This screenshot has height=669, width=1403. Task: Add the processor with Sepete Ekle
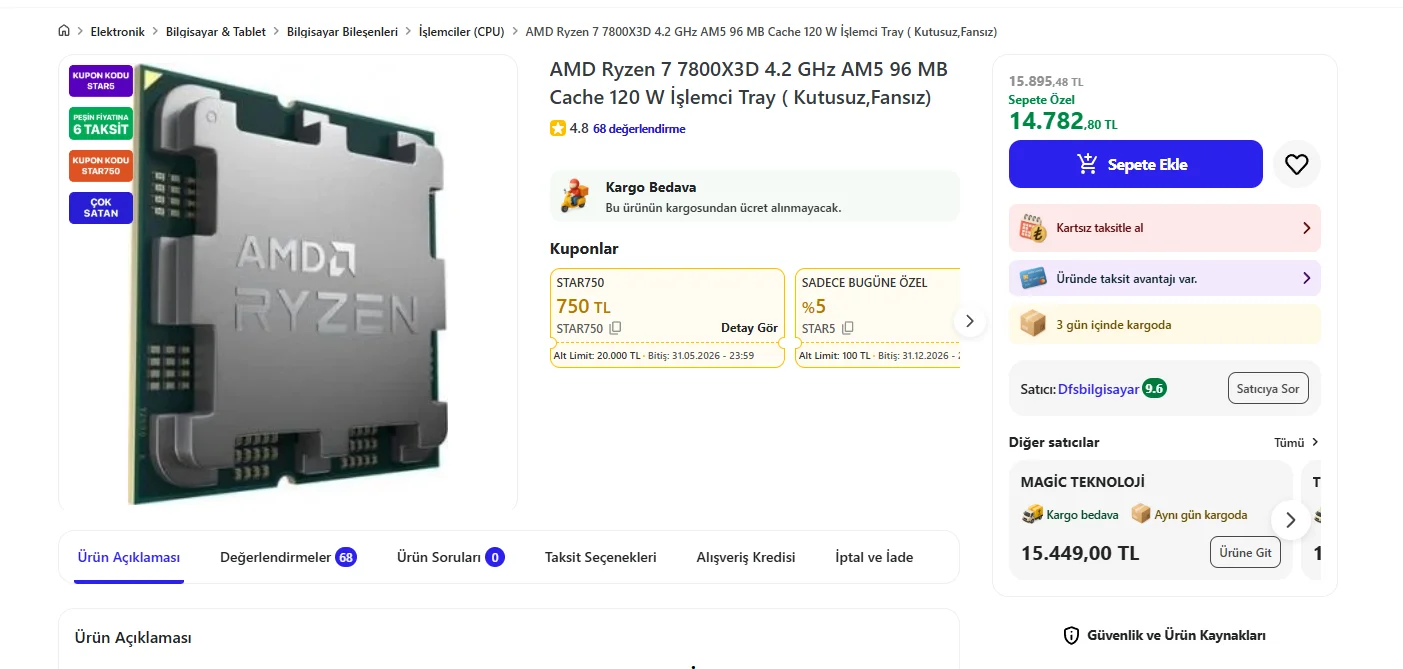[x=1136, y=164]
